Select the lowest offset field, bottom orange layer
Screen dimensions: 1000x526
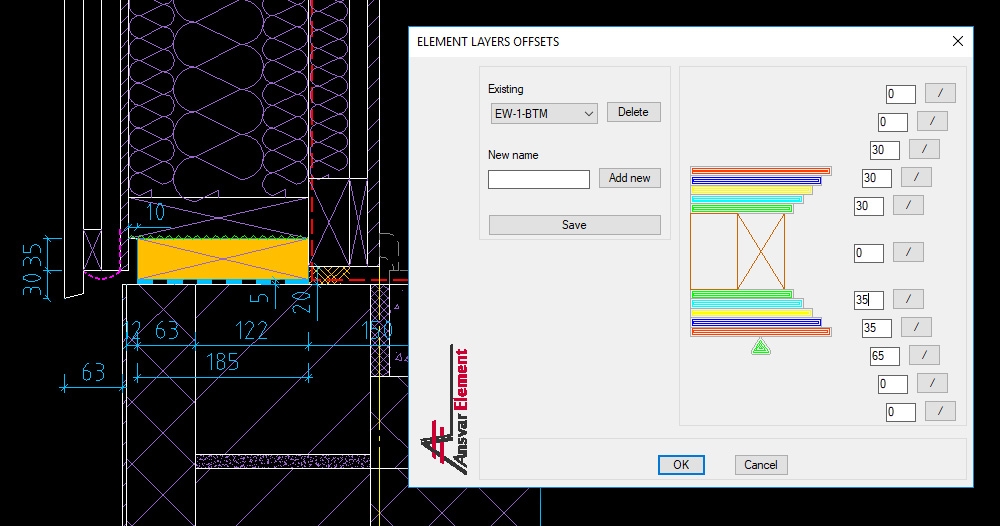901,412
